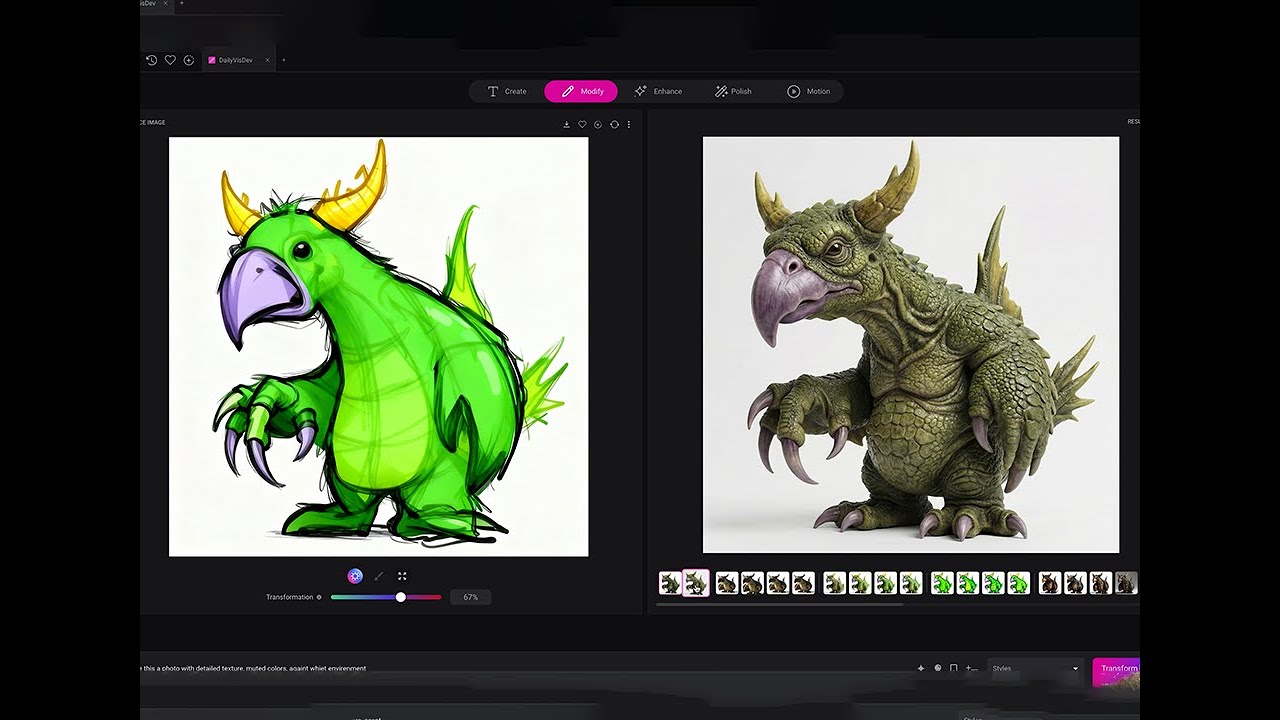Open favorites heart icon beside history
1280x720 pixels.
170,60
